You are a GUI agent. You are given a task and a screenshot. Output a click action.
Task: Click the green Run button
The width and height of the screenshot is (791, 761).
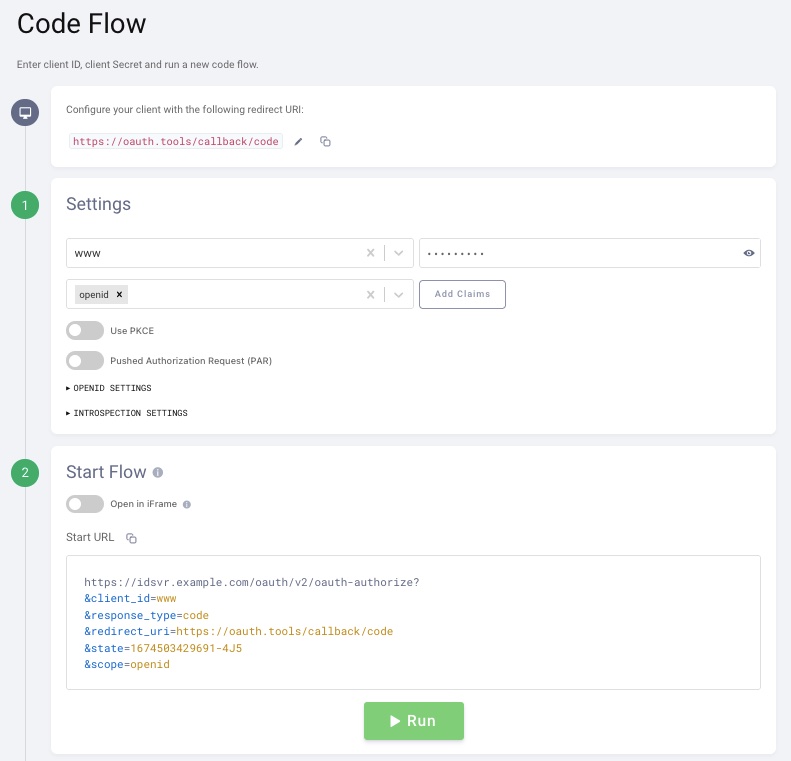point(414,721)
